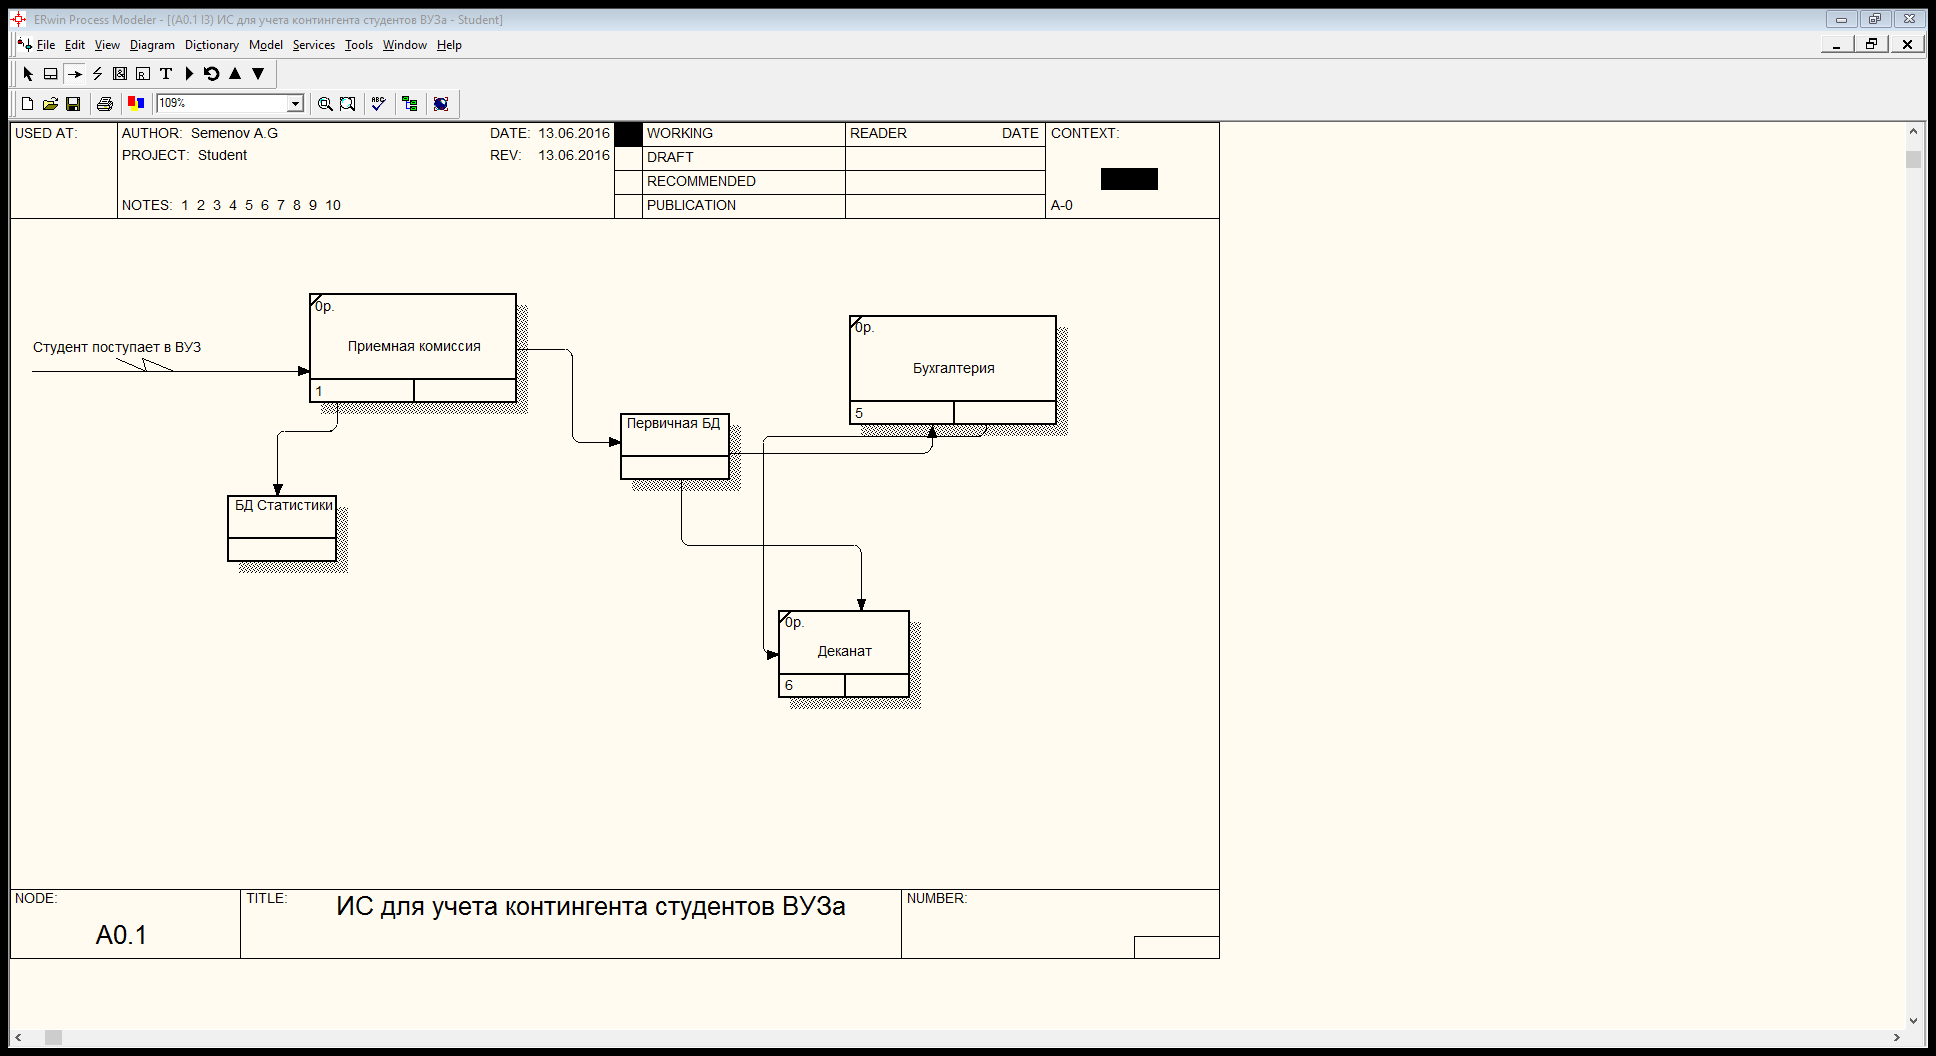Open the Diagram menu

[x=152, y=45]
